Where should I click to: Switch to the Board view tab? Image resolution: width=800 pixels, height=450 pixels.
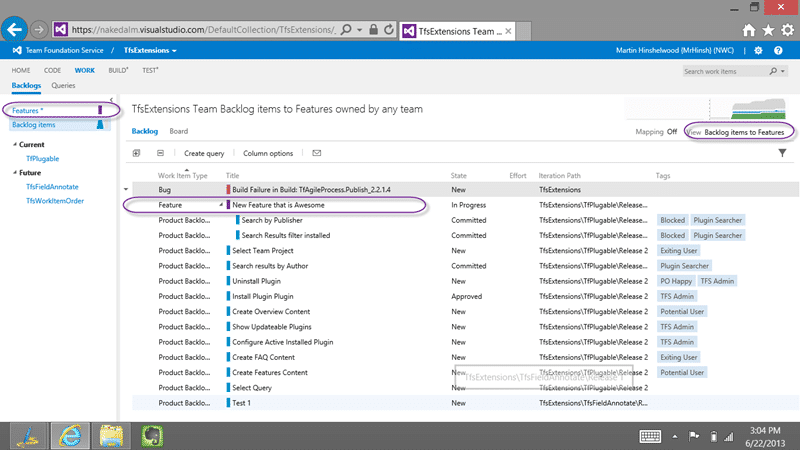[x=179, y=131]
